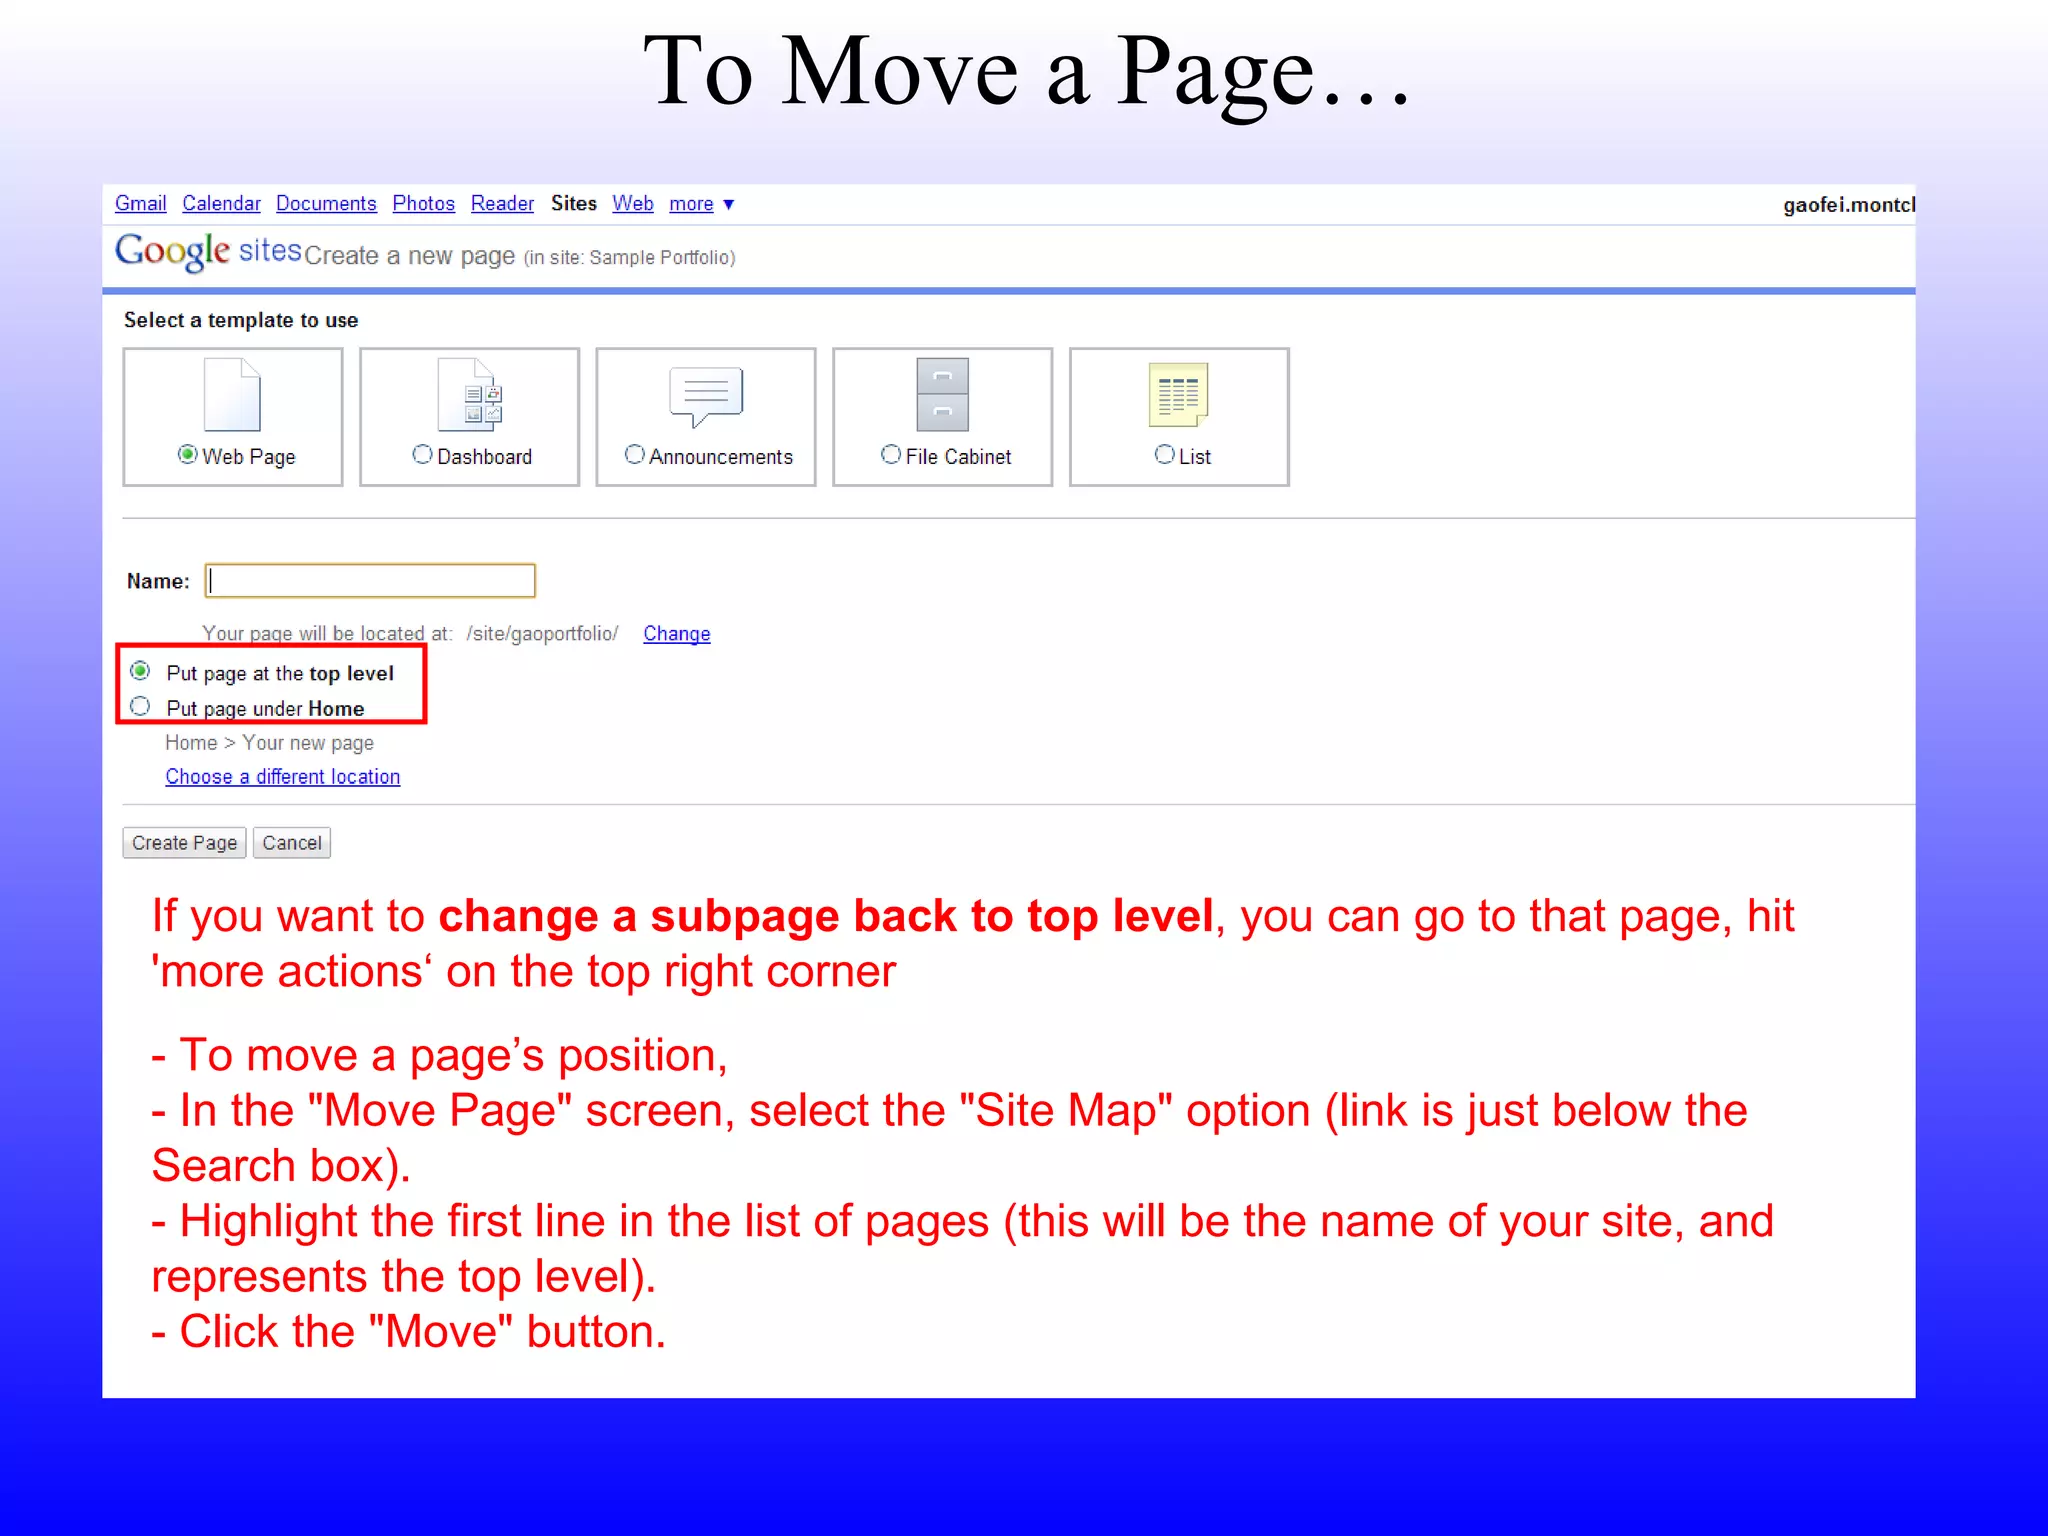The image size is (2048, 1536).
Task: Click the Announcements speech bubble icon
Action: 706,397
